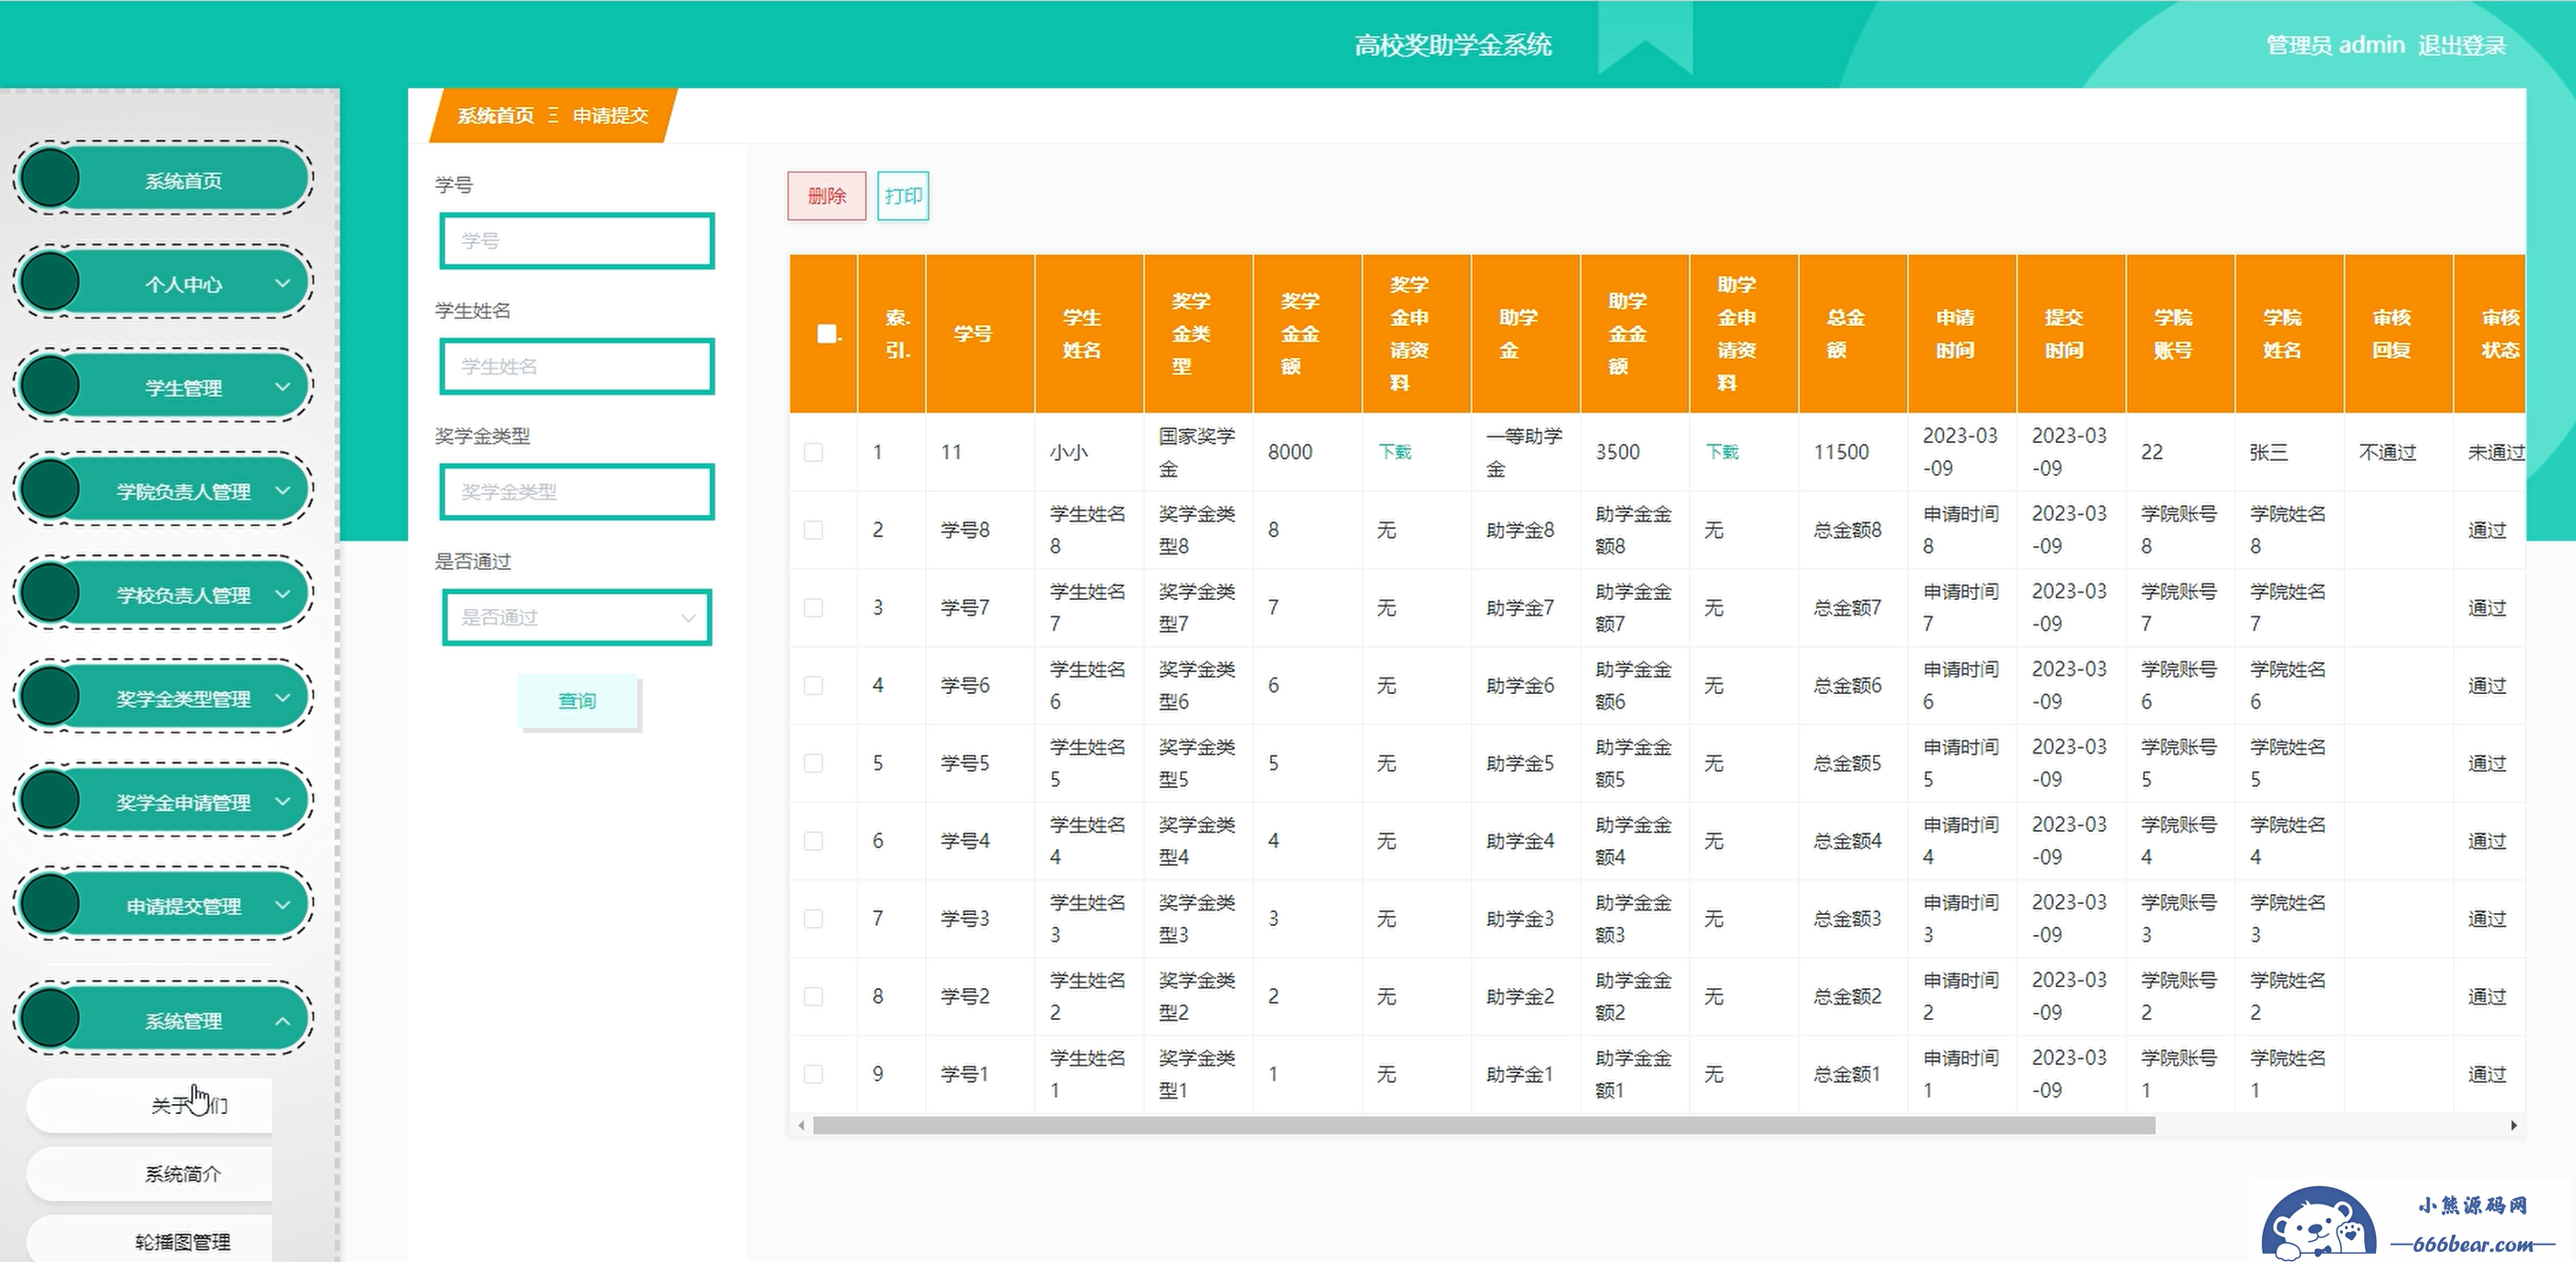
Task: Expand the 个人中心 menu
Action: coord(163,284)
